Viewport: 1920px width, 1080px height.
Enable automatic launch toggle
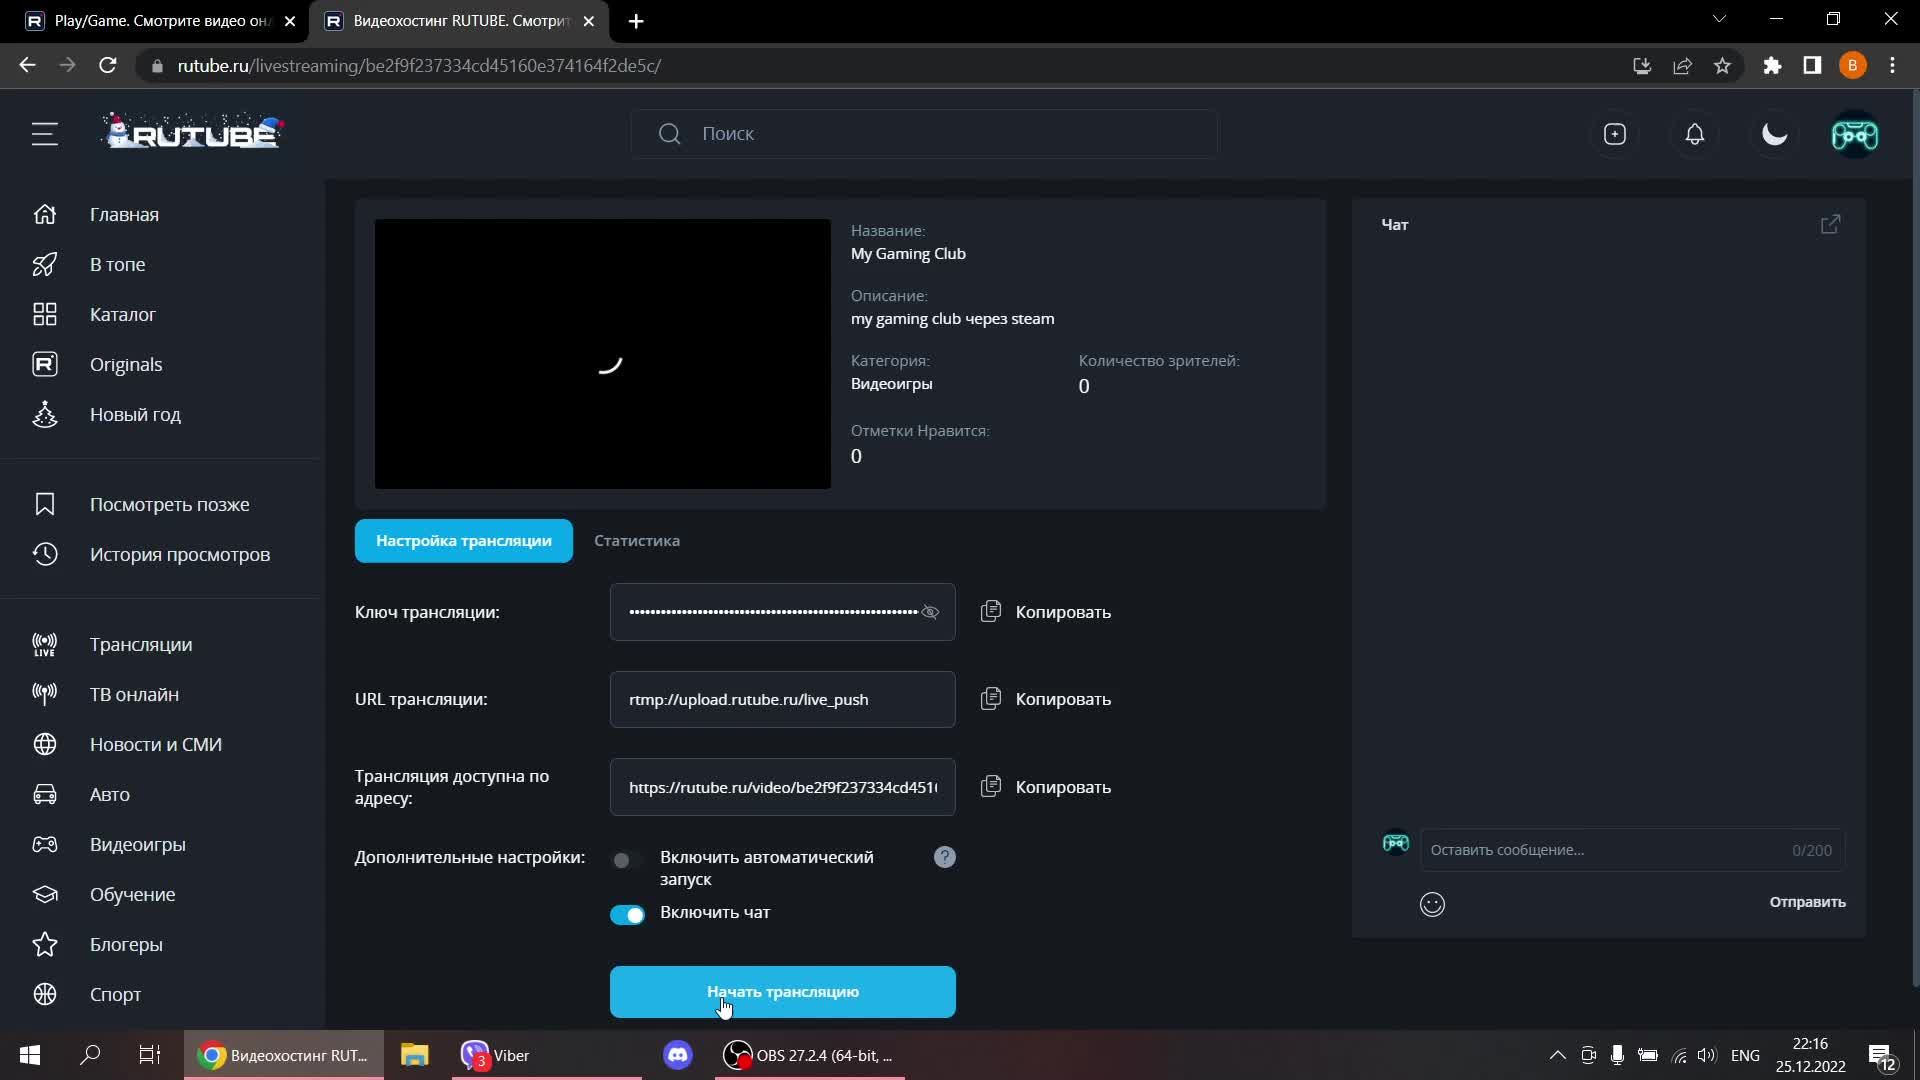coord(626,860)
